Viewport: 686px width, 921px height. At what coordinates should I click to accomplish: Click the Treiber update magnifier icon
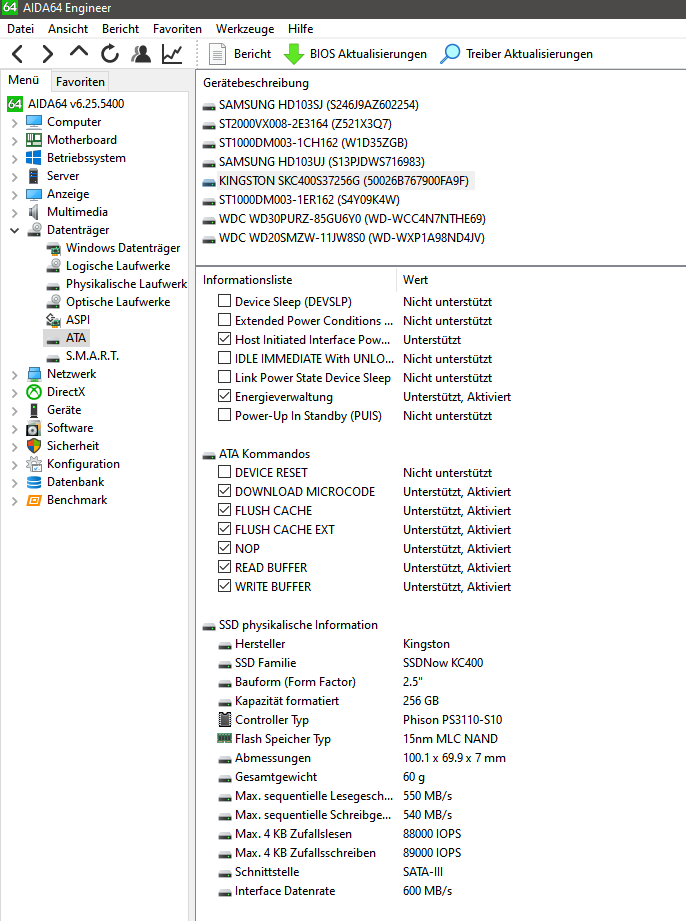pos(450,54)
